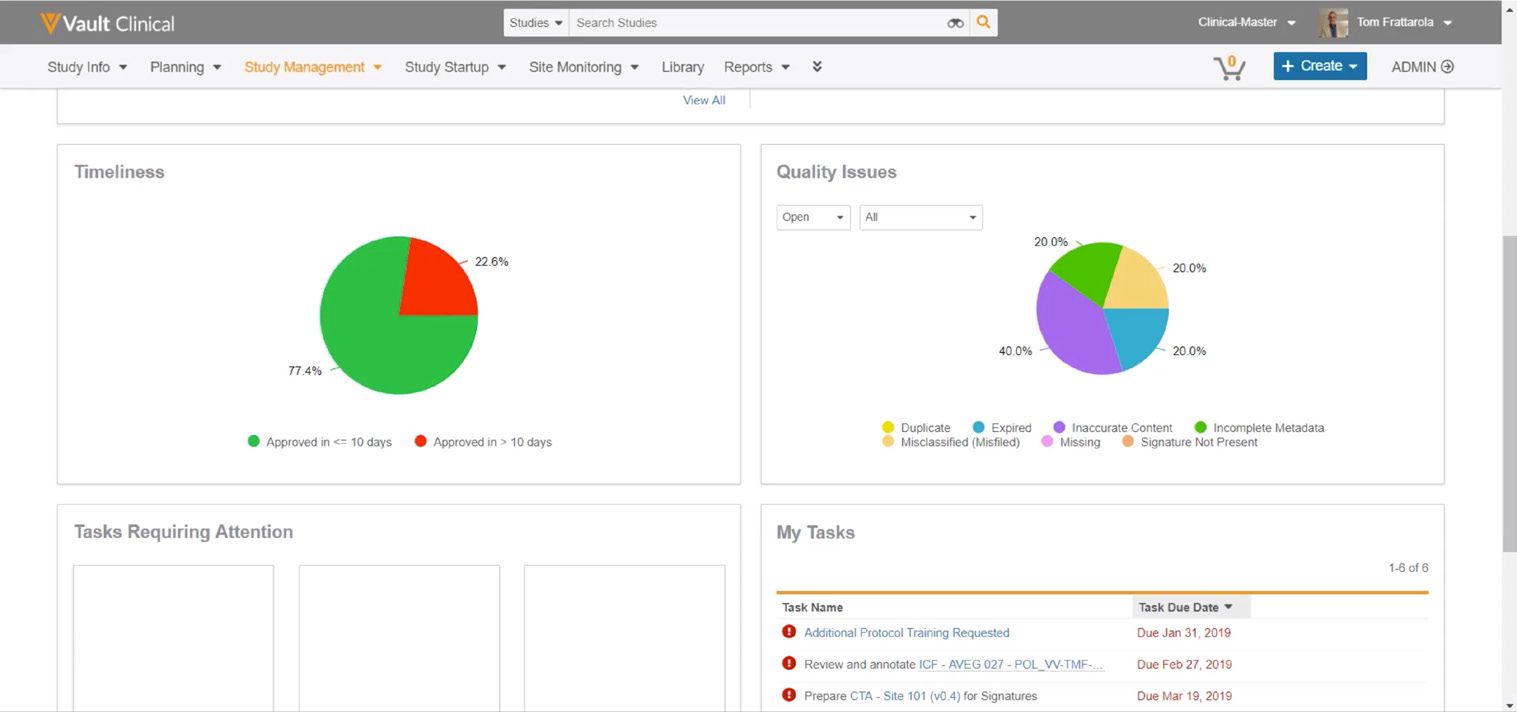Image resolution: width=1517 pixels, height=712 pixels.
Task: Open the Open status filter dropdown
Action: (813, 217)
